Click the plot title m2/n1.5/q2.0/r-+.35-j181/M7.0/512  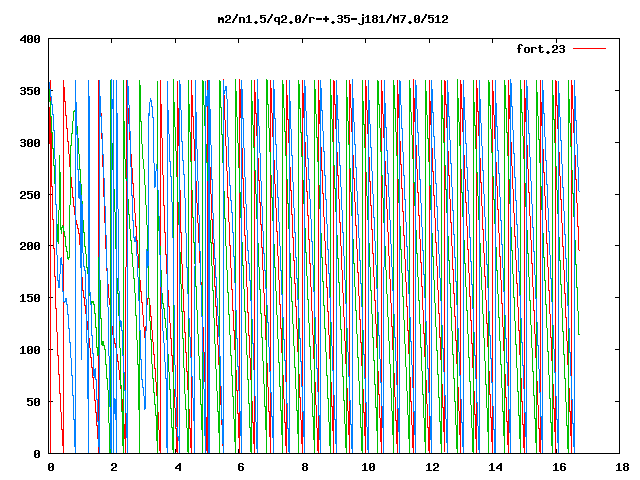pyautogui.click(x=333, y=19)
